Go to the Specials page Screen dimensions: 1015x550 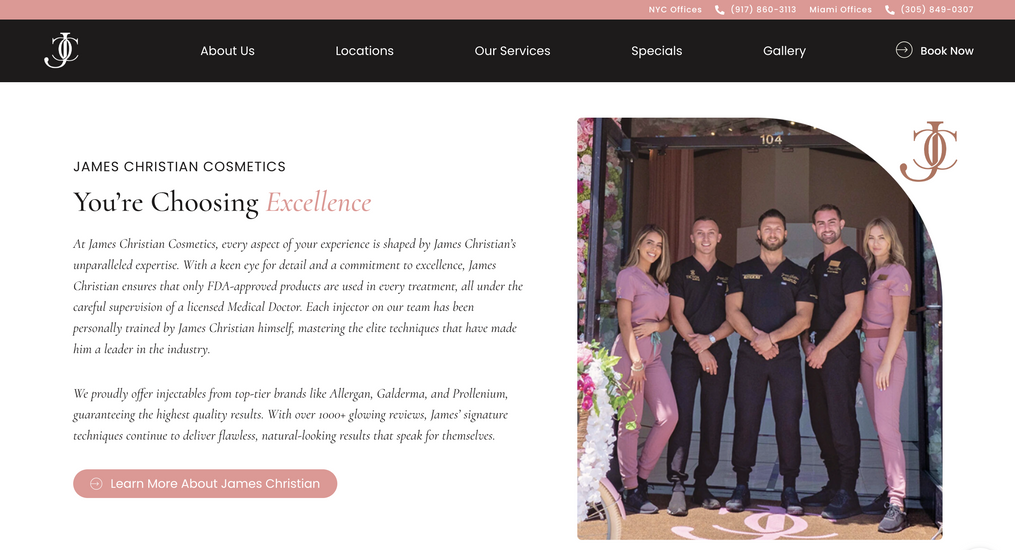pos(656,50)
